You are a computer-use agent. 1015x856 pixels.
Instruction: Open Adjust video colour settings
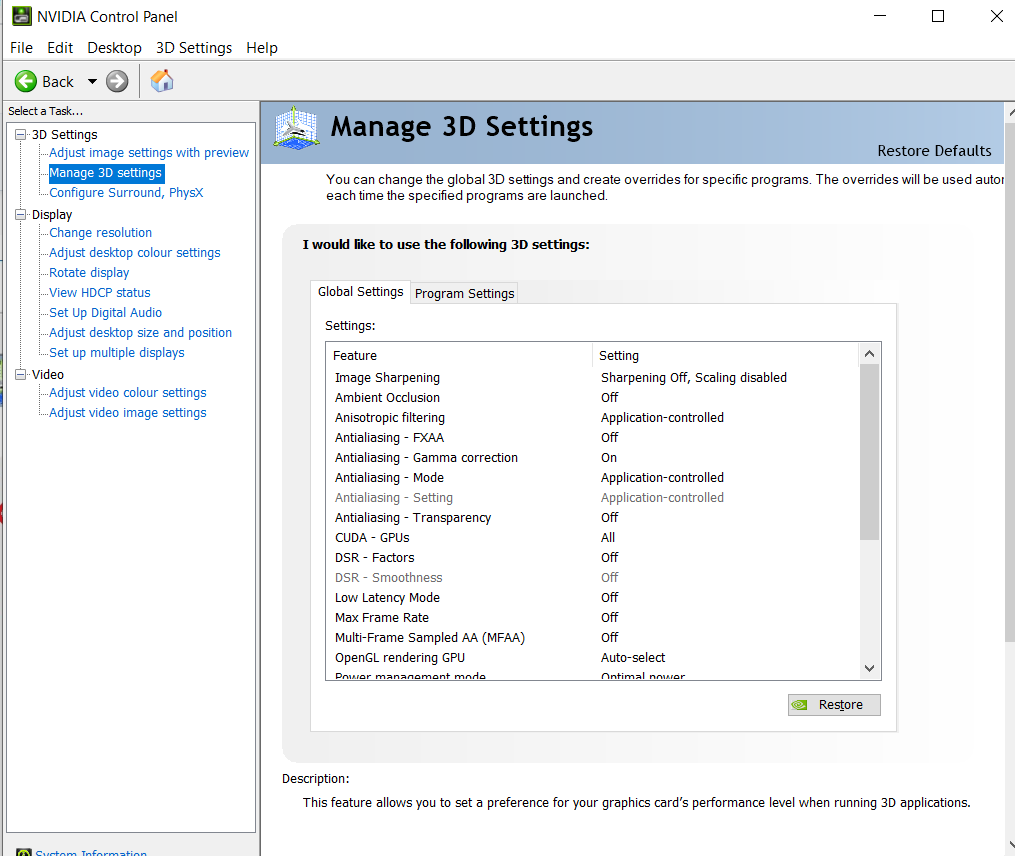click(128, 393)
